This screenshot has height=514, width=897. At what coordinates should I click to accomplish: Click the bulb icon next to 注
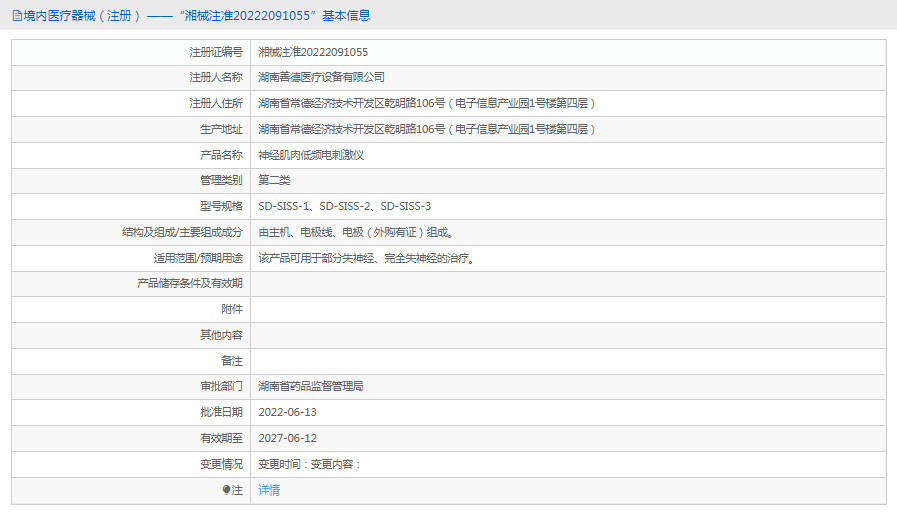click(226, 490)
